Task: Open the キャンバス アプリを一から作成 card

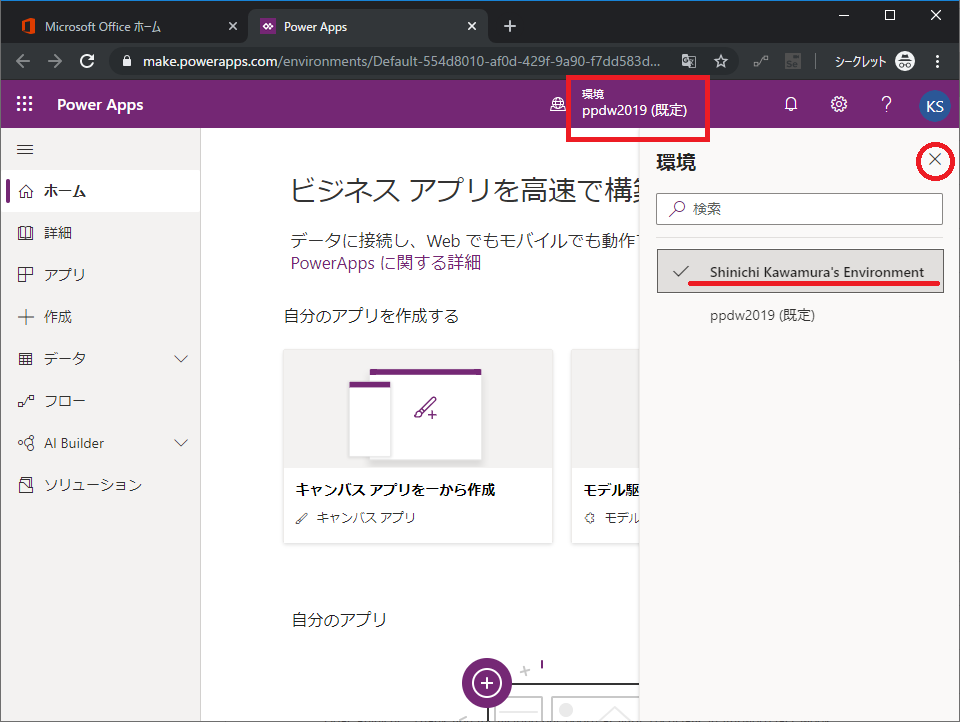Action: click(x=418, y=446)
